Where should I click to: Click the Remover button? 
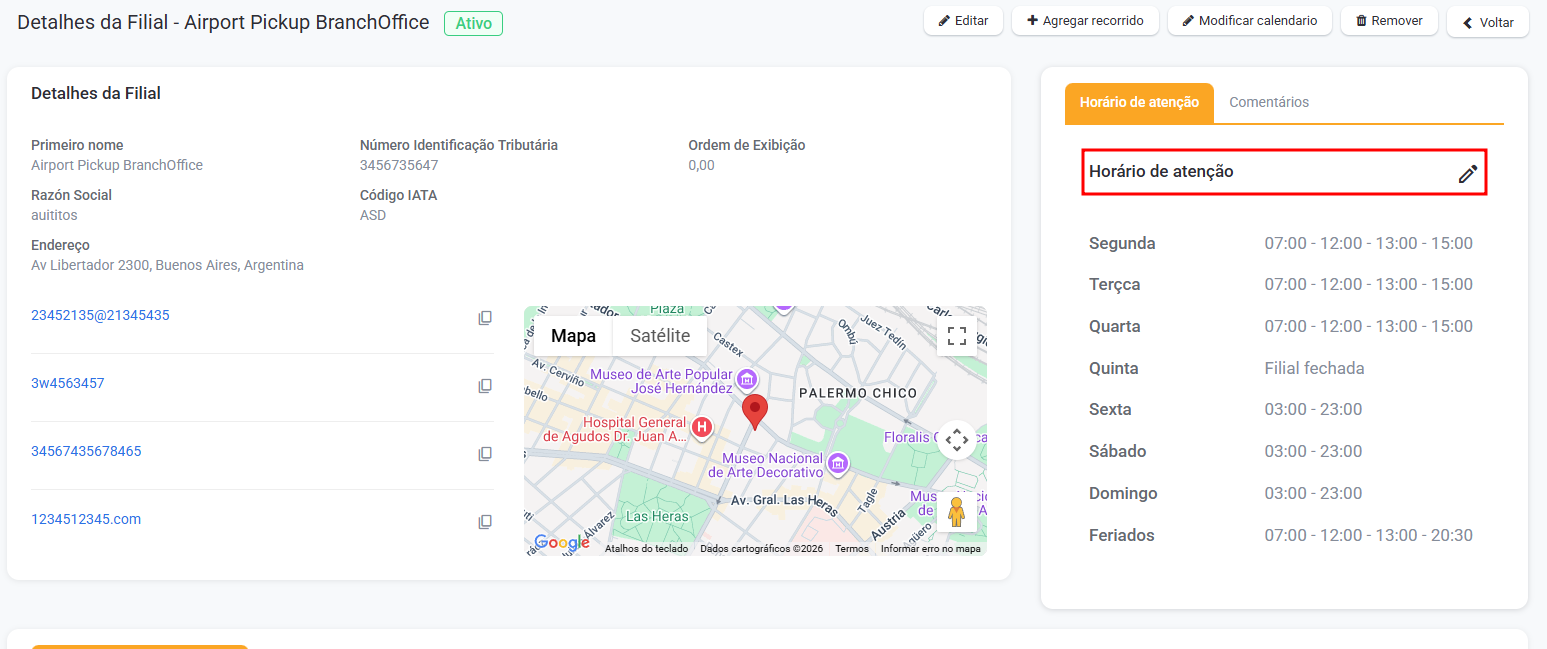1388,21
